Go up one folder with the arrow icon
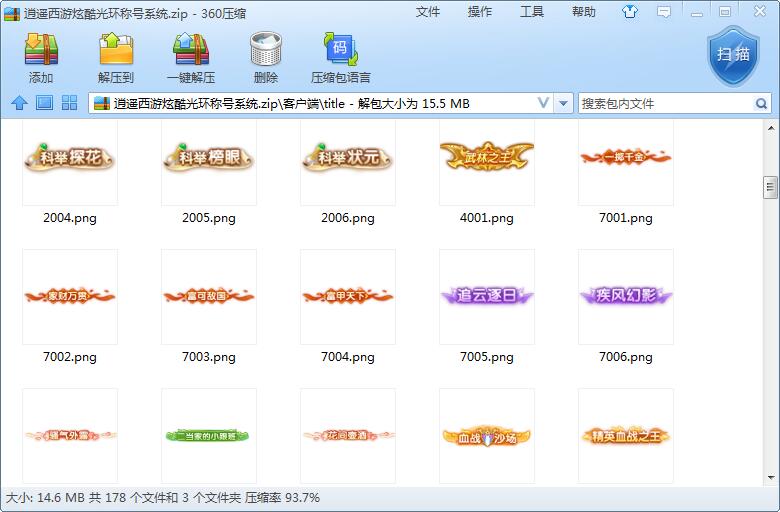The image size is (780, 512). click(x=18, y=103)
